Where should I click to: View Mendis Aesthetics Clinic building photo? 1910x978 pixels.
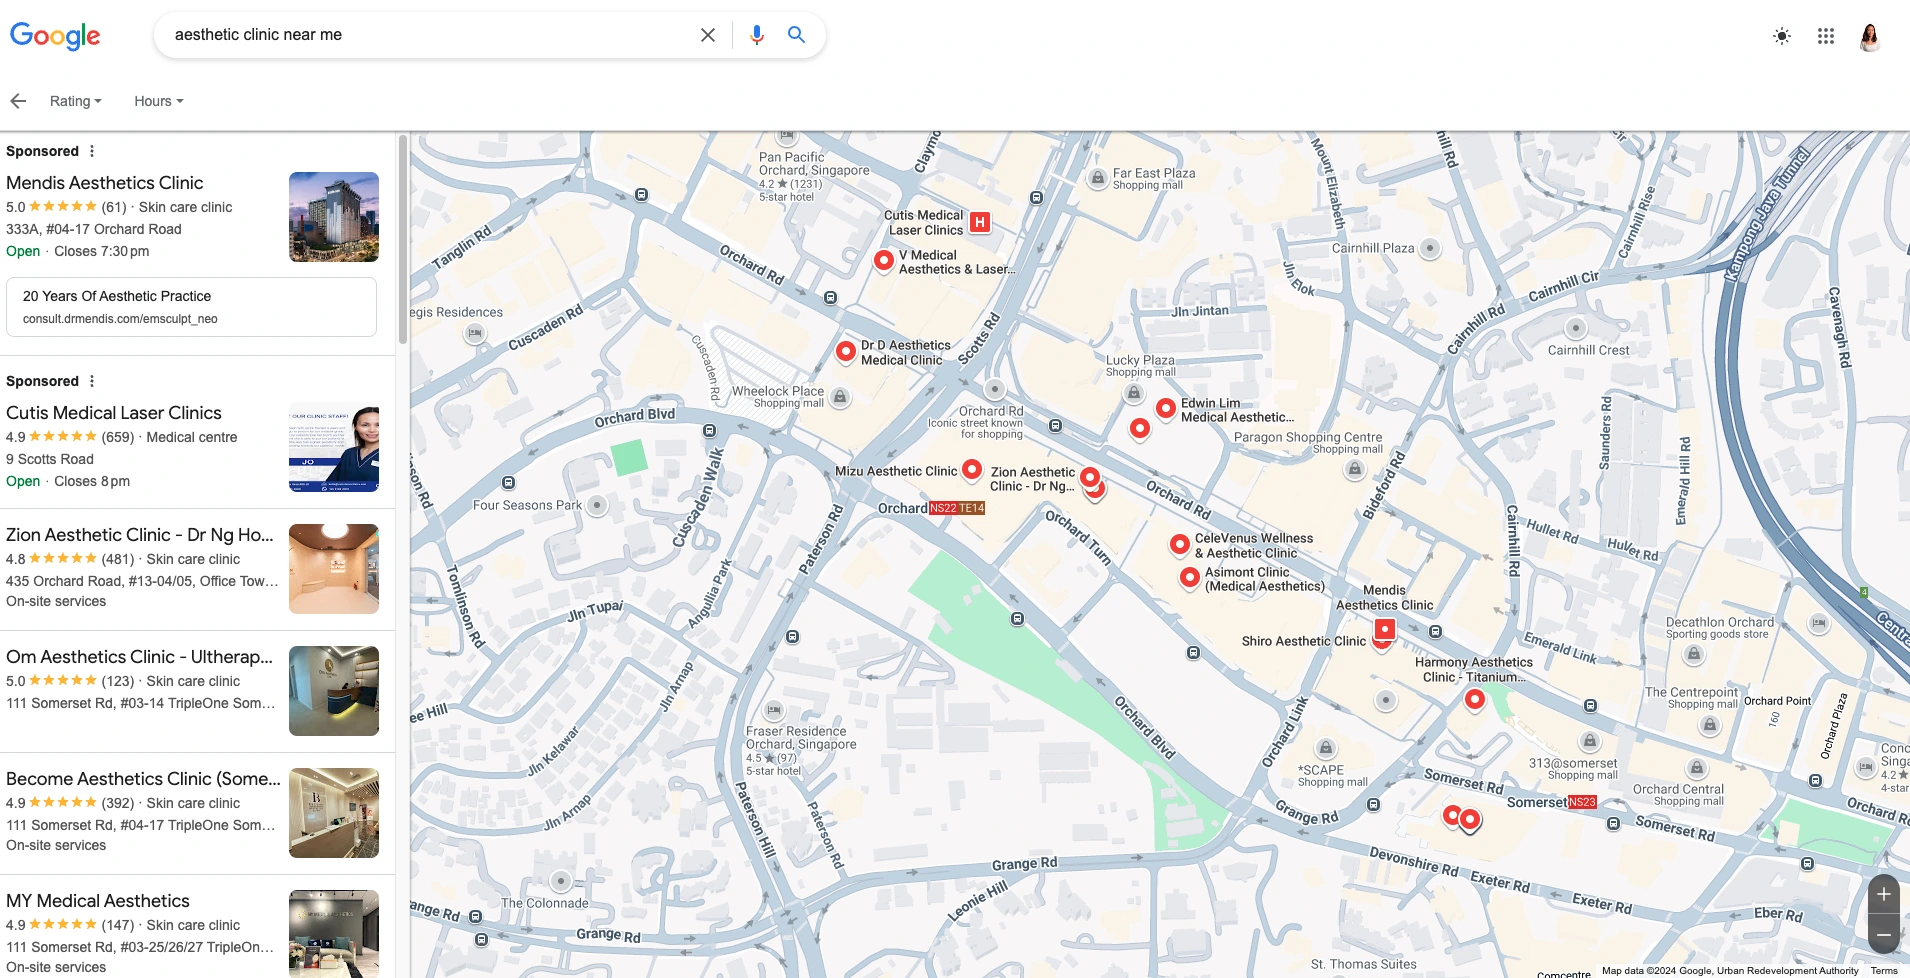[x=334, y=217]
